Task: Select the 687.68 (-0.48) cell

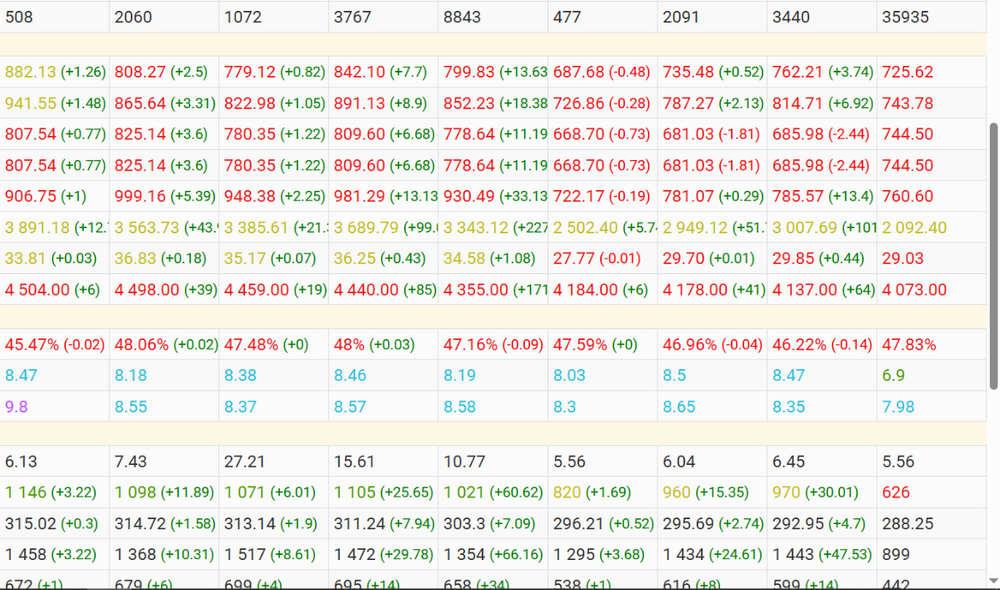Action: coord(603,72)
